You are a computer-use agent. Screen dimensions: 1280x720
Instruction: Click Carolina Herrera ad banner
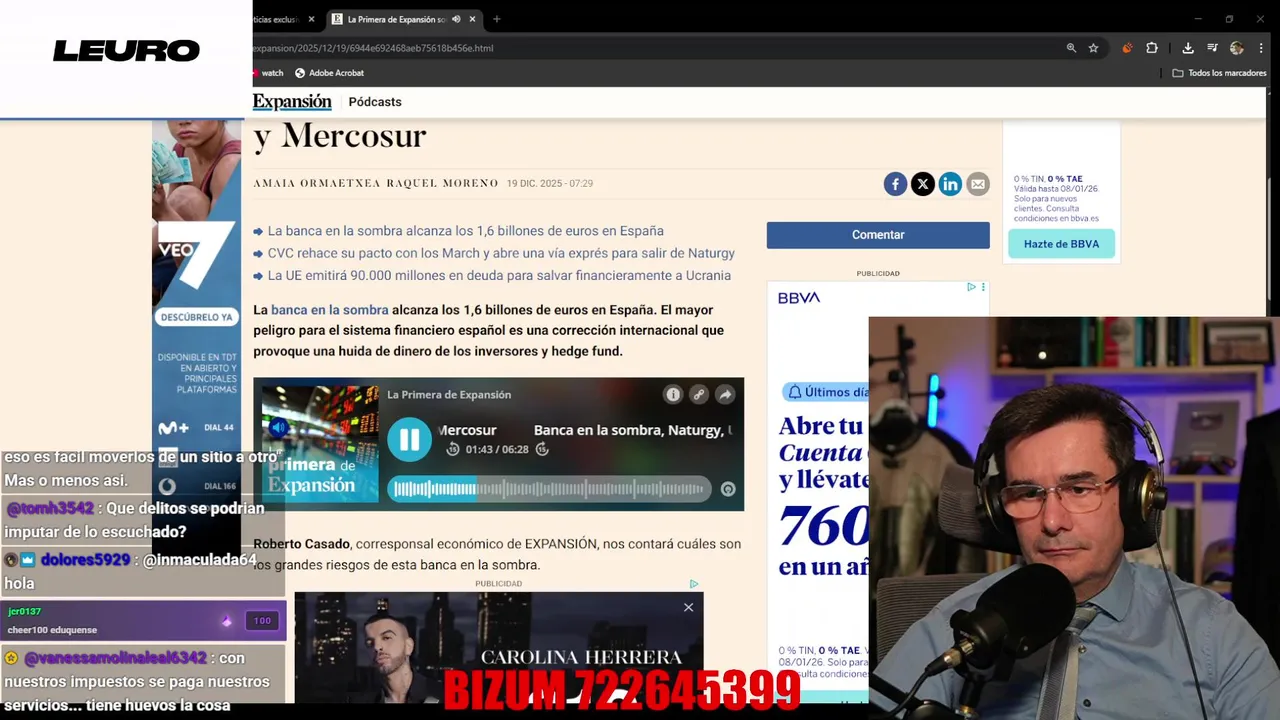[x=499, y=648]
